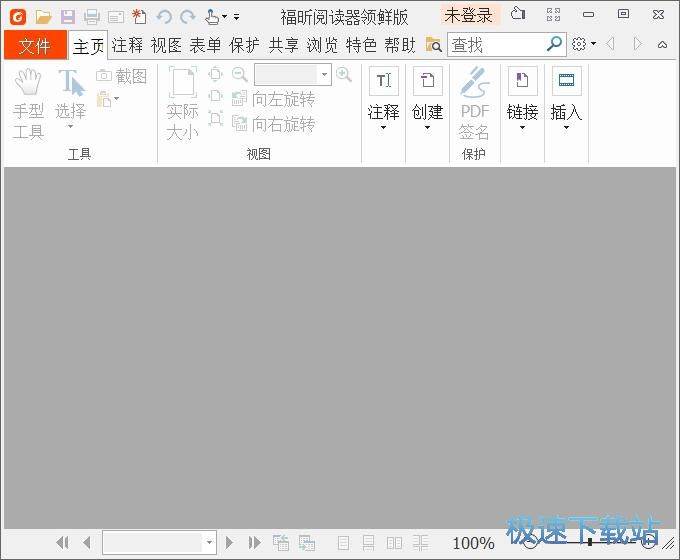
Task: Open the clipboard paste dropdown
Action: click(x=108, y=99)
